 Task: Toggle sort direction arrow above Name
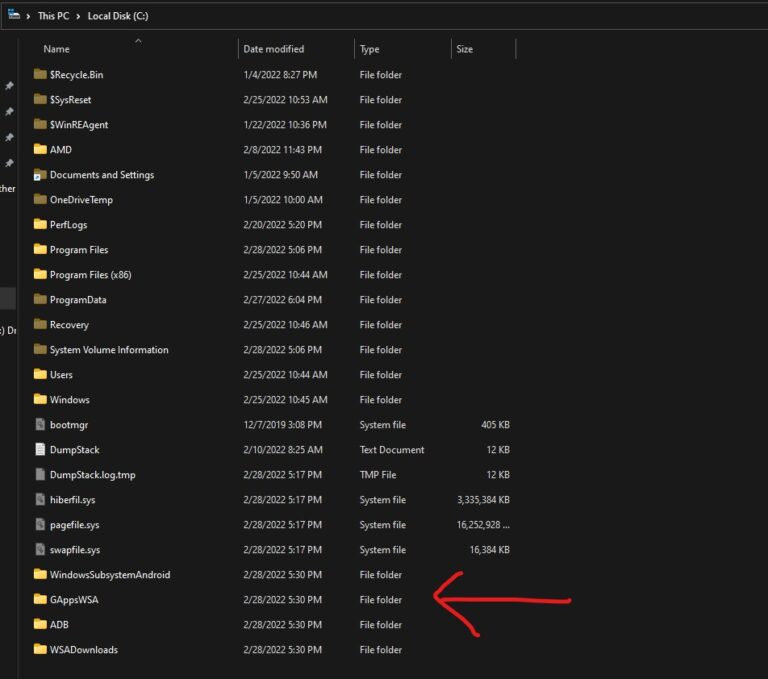click(138, 41)
